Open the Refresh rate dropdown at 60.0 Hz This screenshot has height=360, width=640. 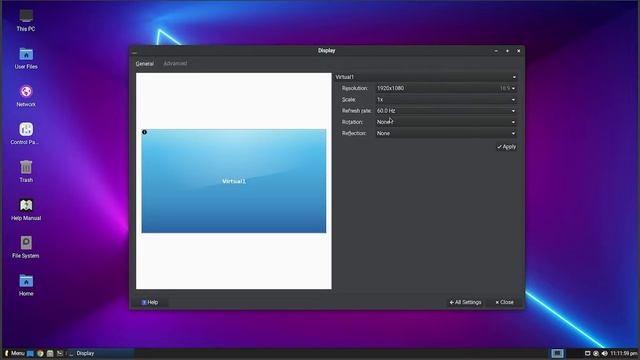446,111
